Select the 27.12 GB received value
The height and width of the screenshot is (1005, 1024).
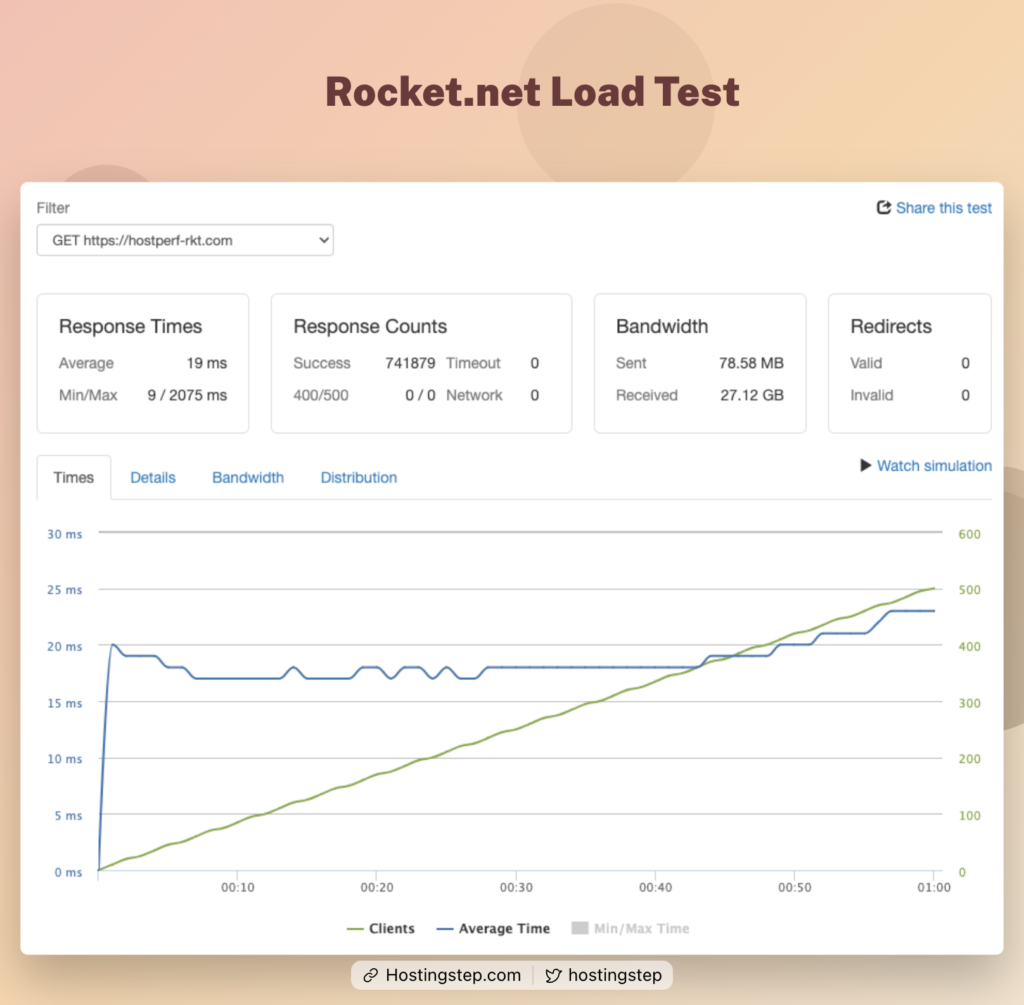tap(752, 395)
